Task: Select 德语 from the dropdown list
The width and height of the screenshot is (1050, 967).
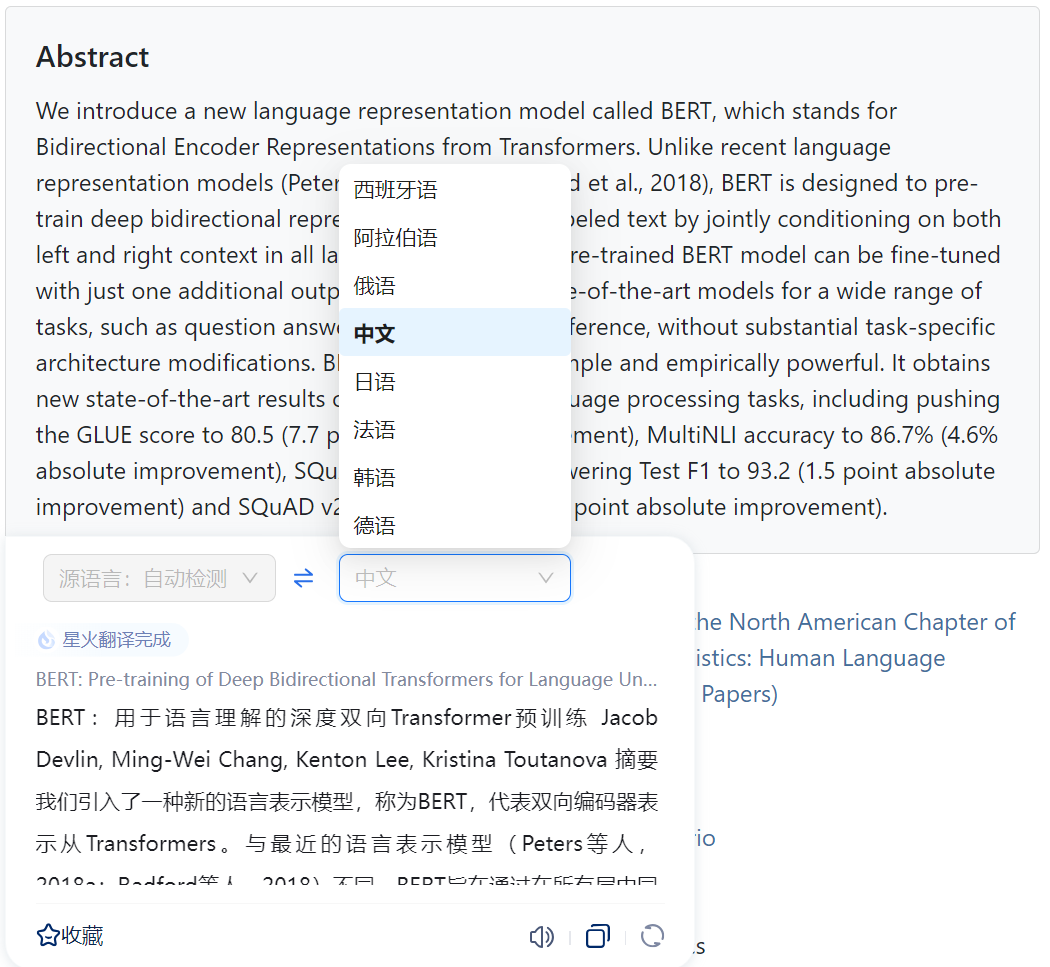Action: coord(455,524)
